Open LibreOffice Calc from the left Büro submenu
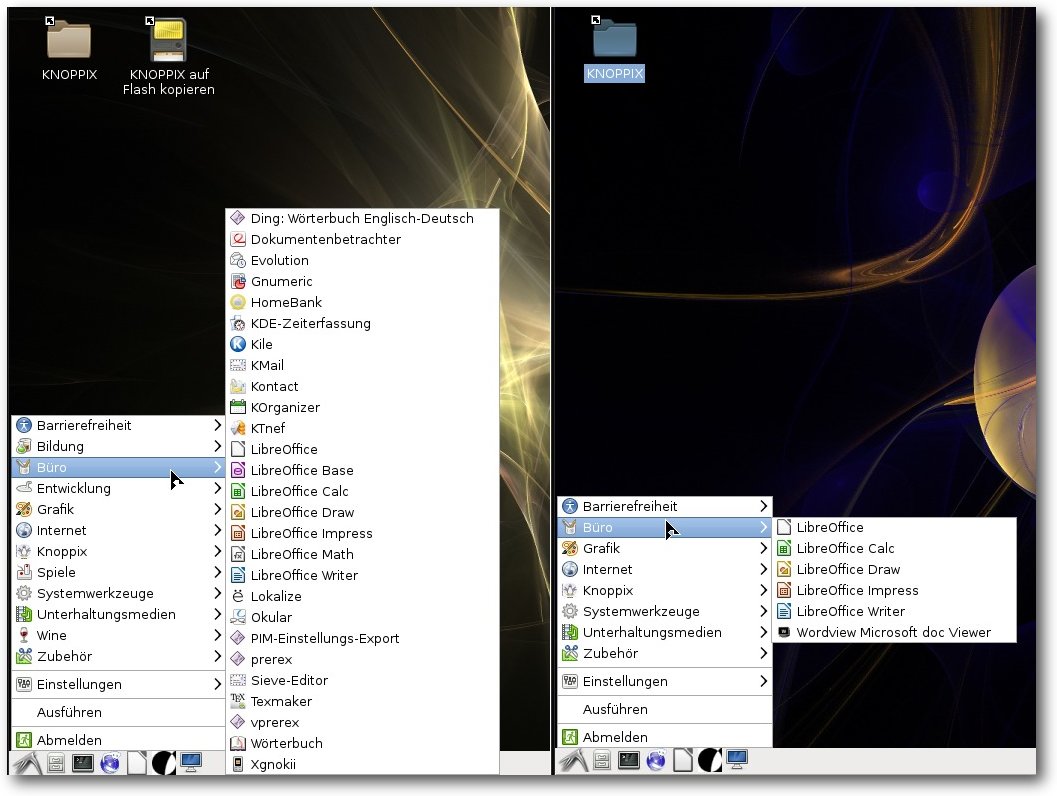This screenshot has width=1057, height=796. [362, 491]
